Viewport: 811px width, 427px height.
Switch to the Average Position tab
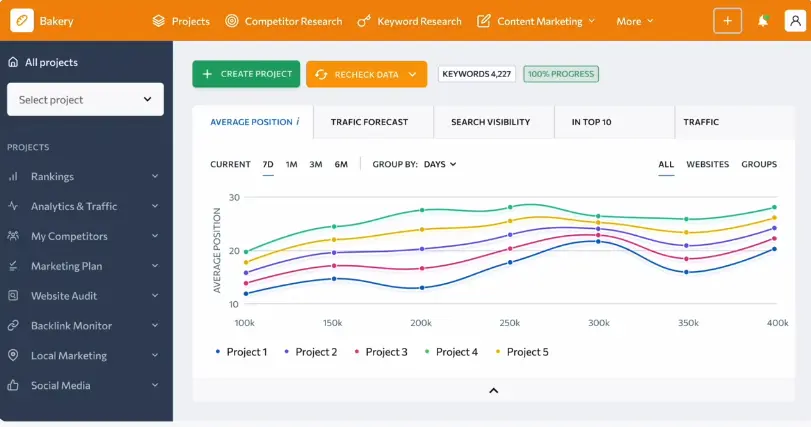(x=252, y=122)
